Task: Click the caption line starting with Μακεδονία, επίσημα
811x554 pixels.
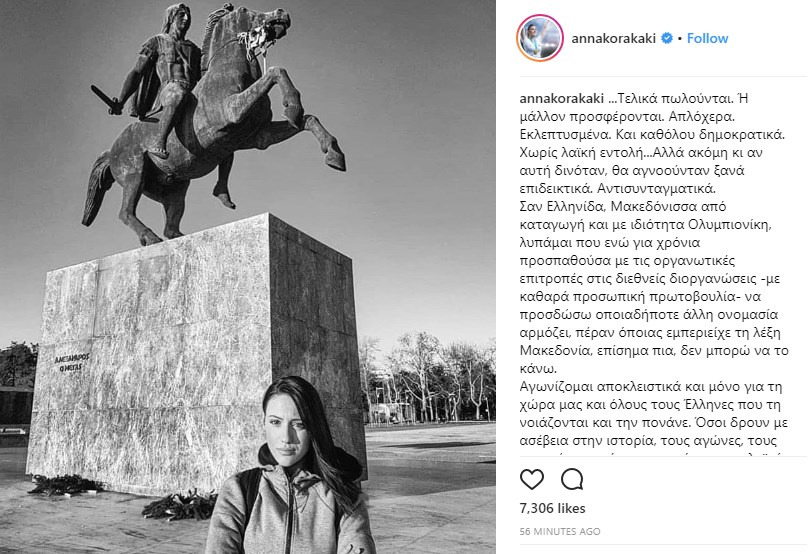Action: point(654,351)
